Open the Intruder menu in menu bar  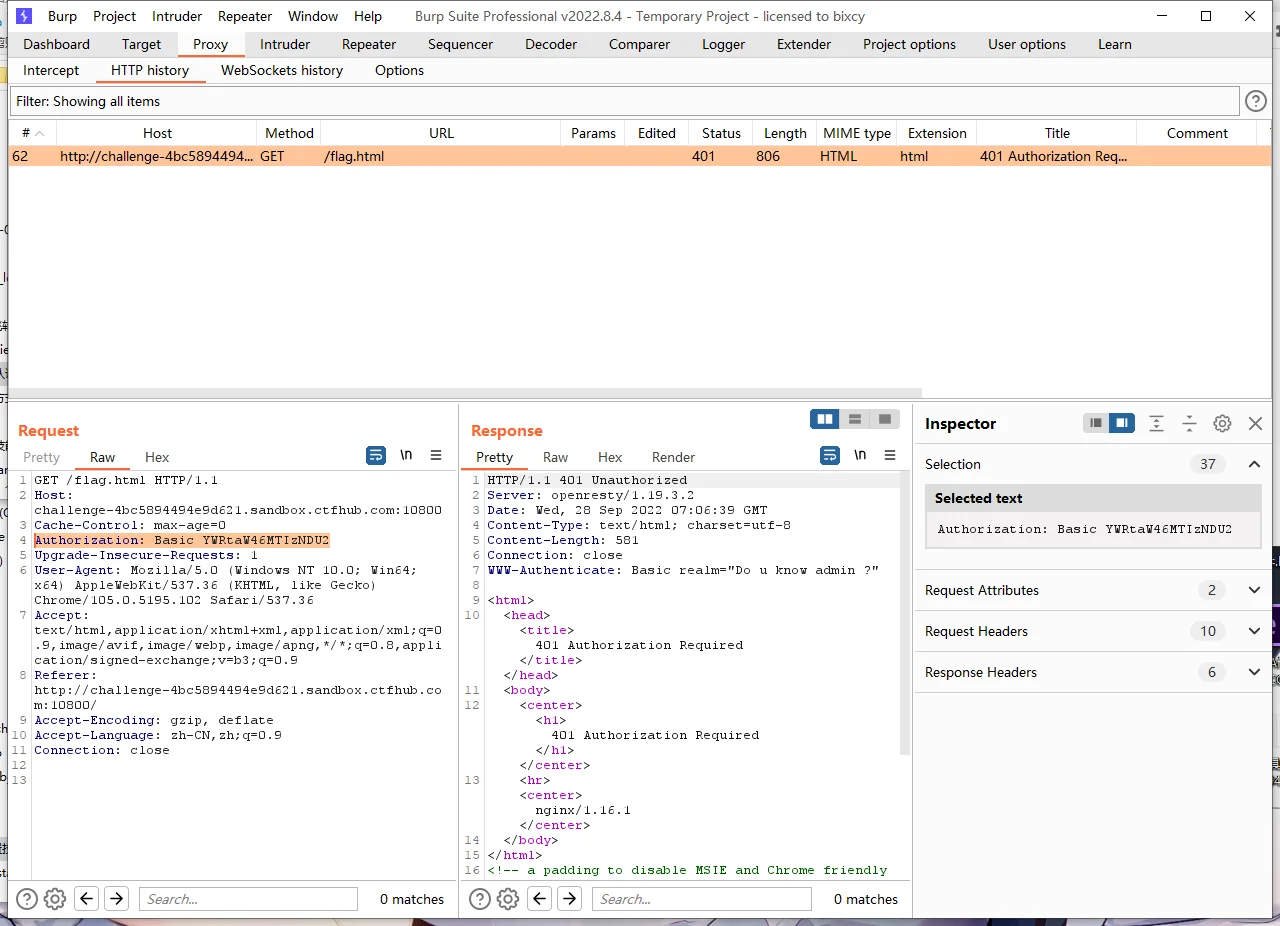[x=177, y=16]
